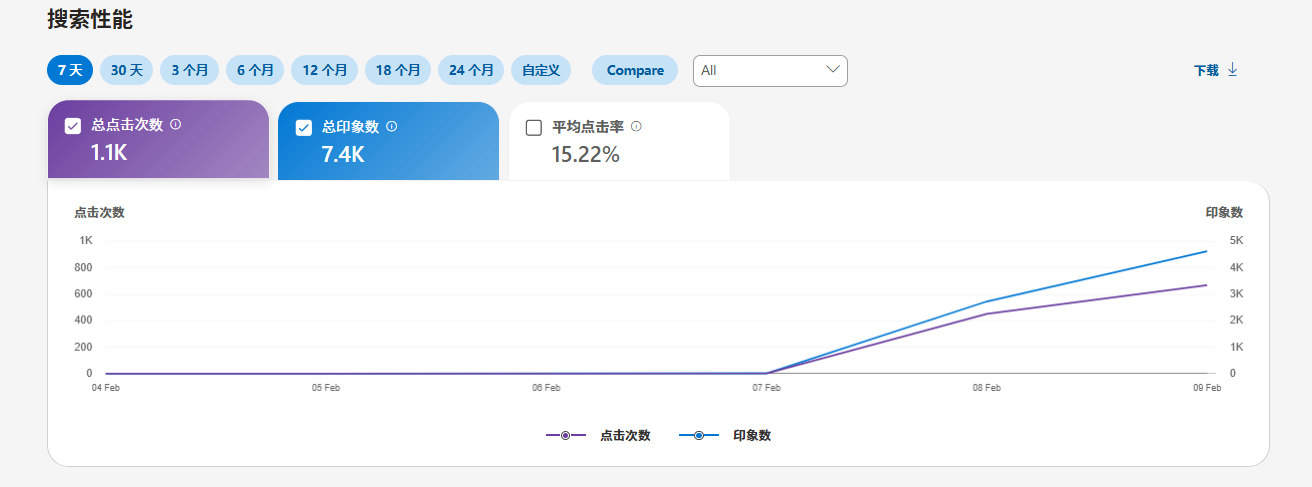Click the Compare button
The width and height of the screenshot is (1312, 487).
click(x=635, y=70)
